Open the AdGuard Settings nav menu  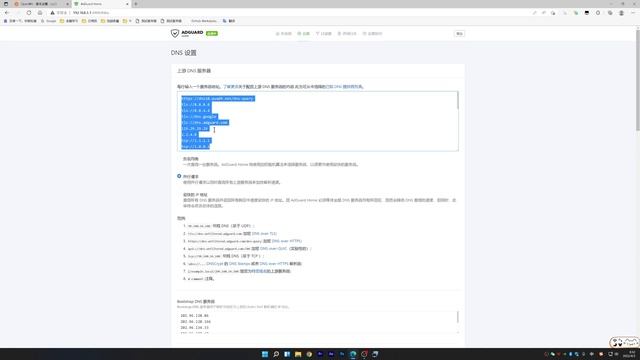304,33
